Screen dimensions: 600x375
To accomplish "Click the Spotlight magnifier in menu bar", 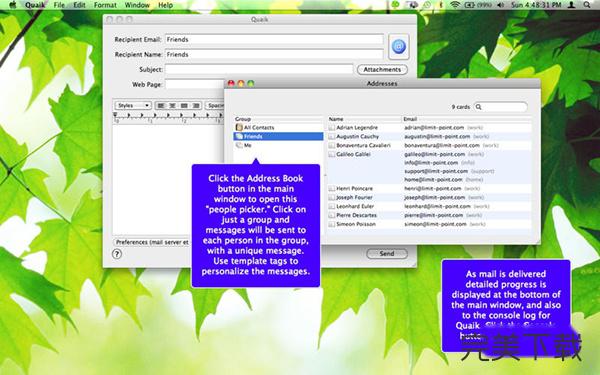I will point(587,5).
